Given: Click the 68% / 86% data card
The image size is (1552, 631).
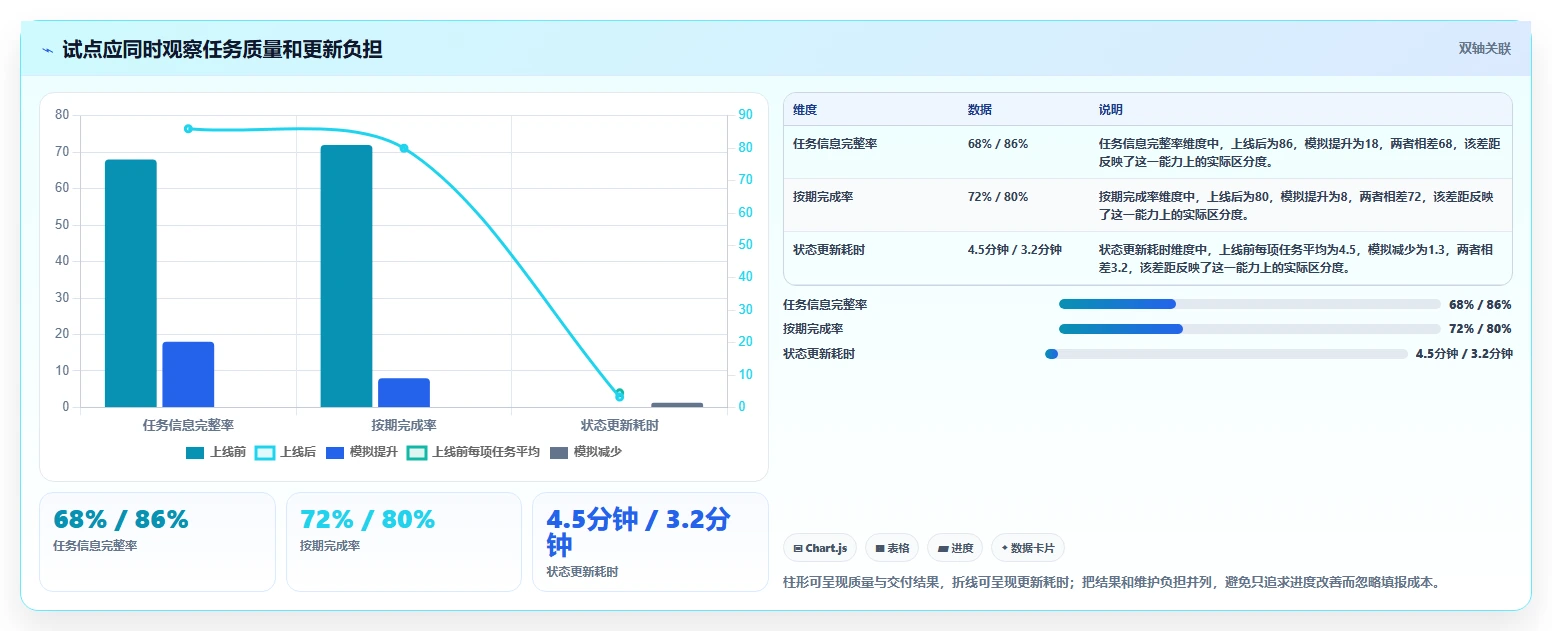Looking at the screenshot, I should (157, 541).
